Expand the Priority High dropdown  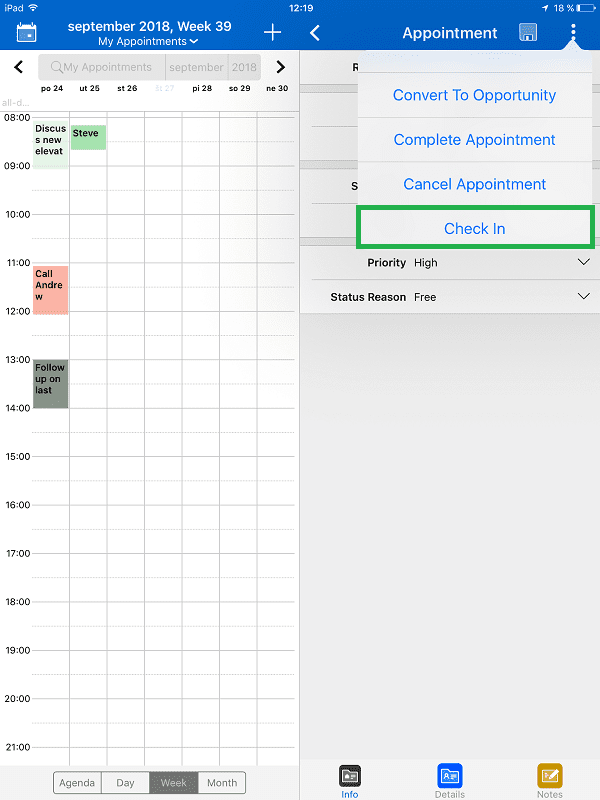pos(584,262)
